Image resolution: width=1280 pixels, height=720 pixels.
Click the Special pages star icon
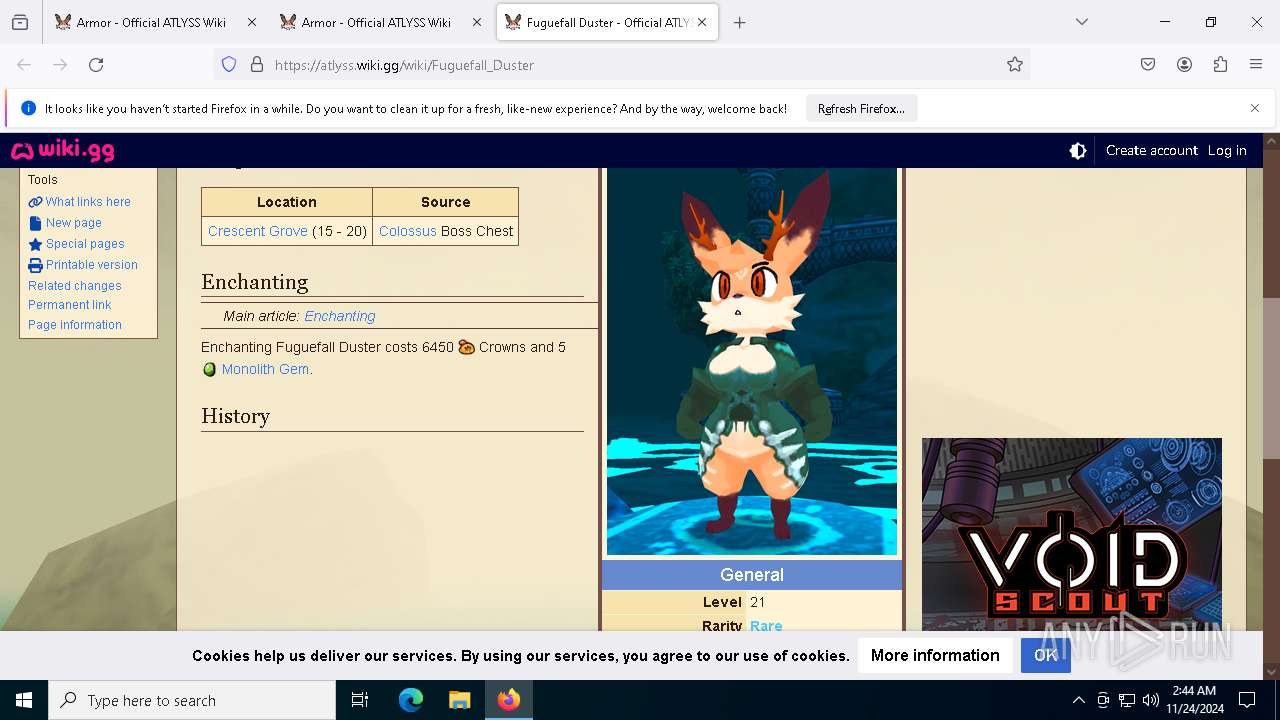(x=35, y=244)
